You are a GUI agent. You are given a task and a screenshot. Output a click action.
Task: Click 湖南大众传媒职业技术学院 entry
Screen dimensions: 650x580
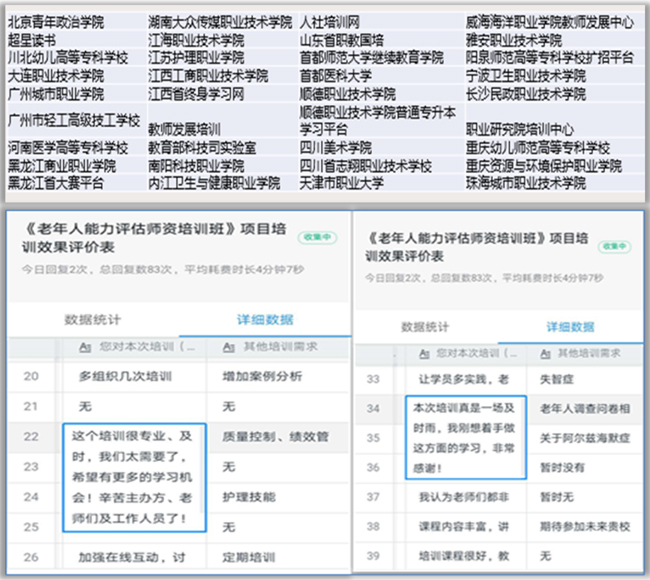click(x=220, y=22)
